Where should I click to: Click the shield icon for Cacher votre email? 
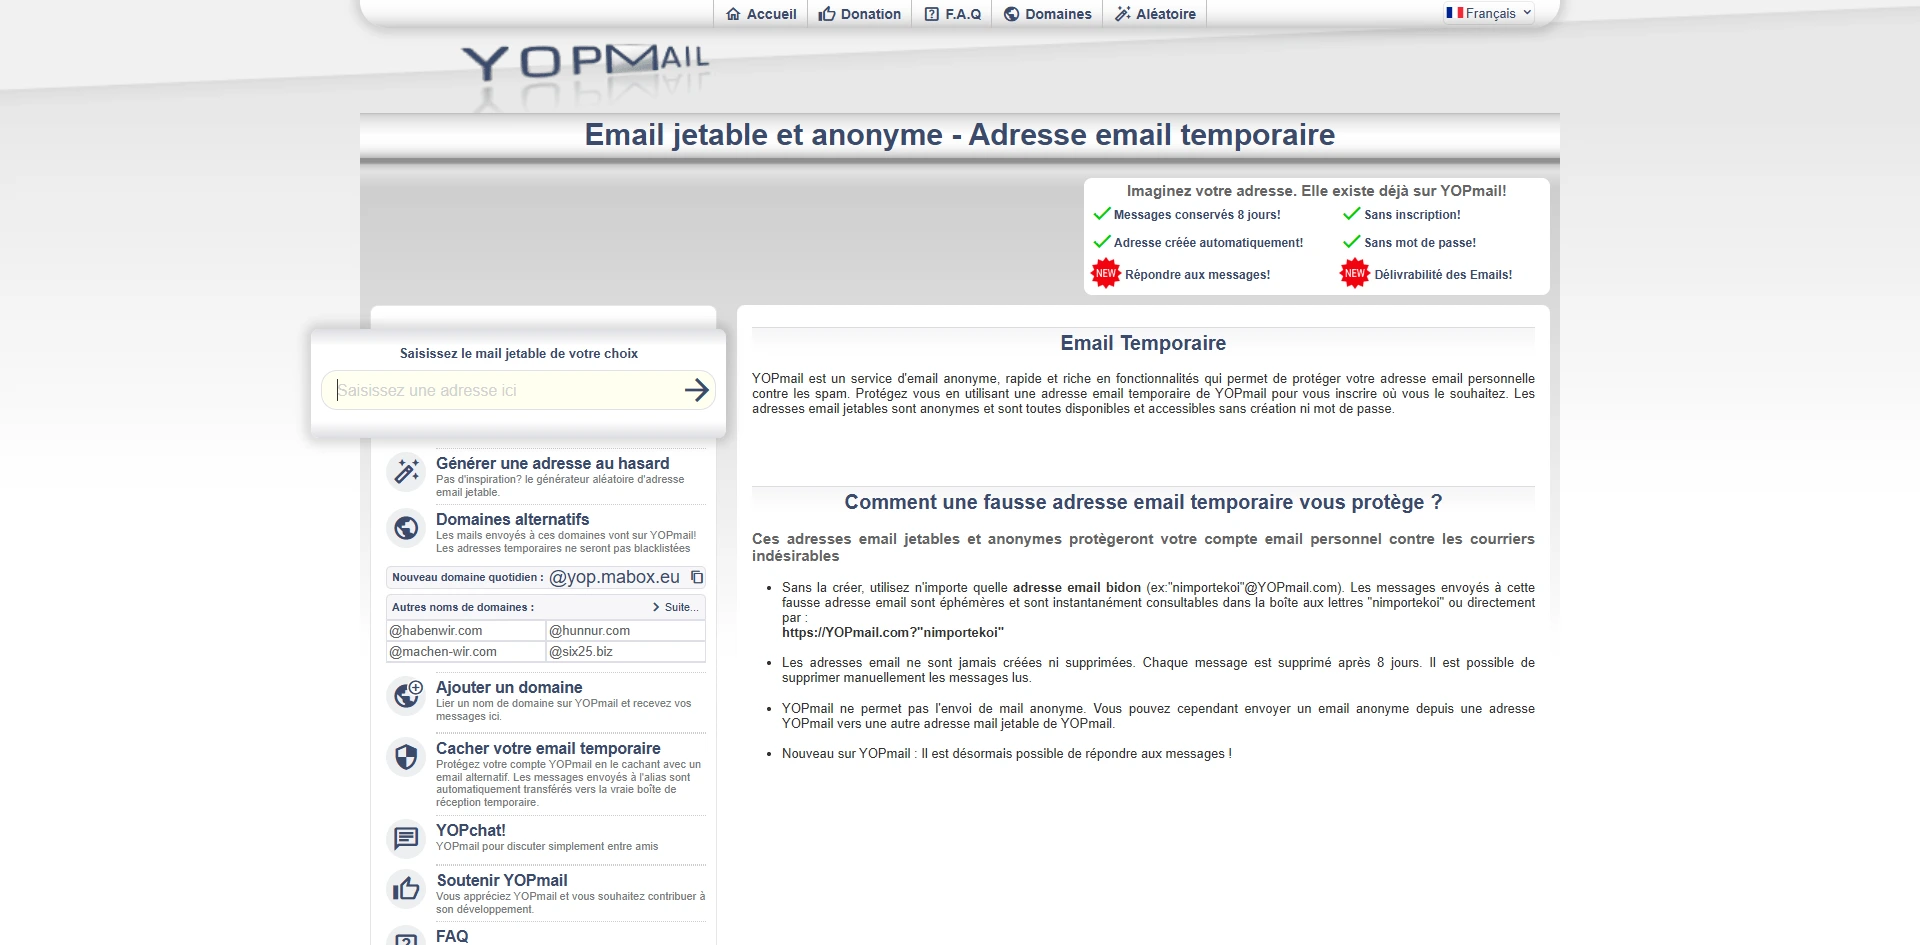tap(406, 757)
